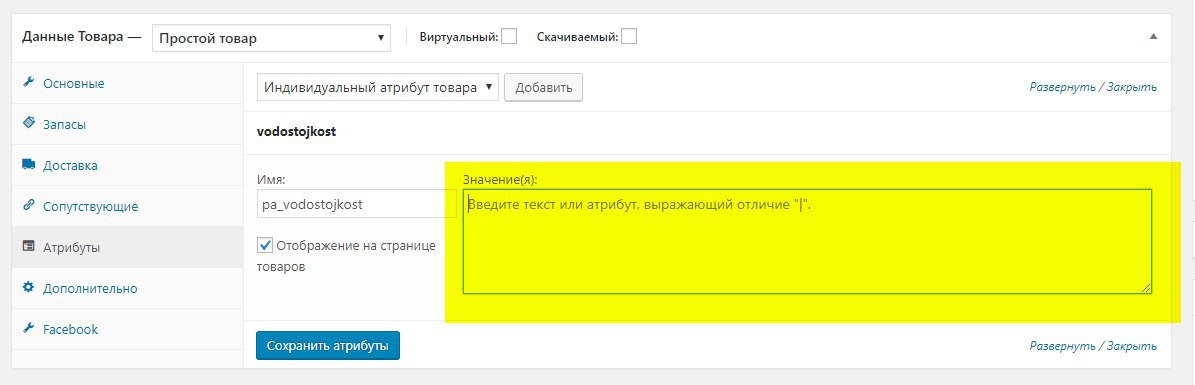The image size is (1195, 385).
Task: Click the Сопутствующие link icon
Action: click(29, 206)
